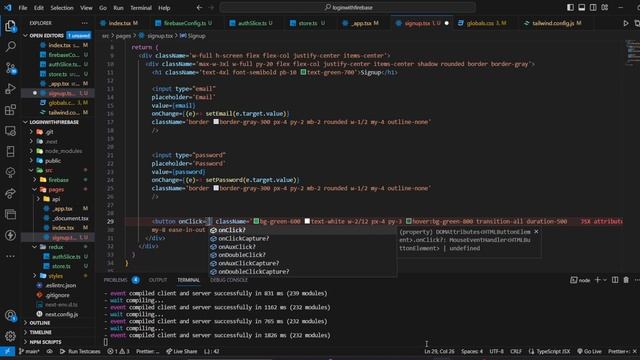Open the Run and Debug view
The height and width of the screenshot is (360, 640).
(10, 89)
